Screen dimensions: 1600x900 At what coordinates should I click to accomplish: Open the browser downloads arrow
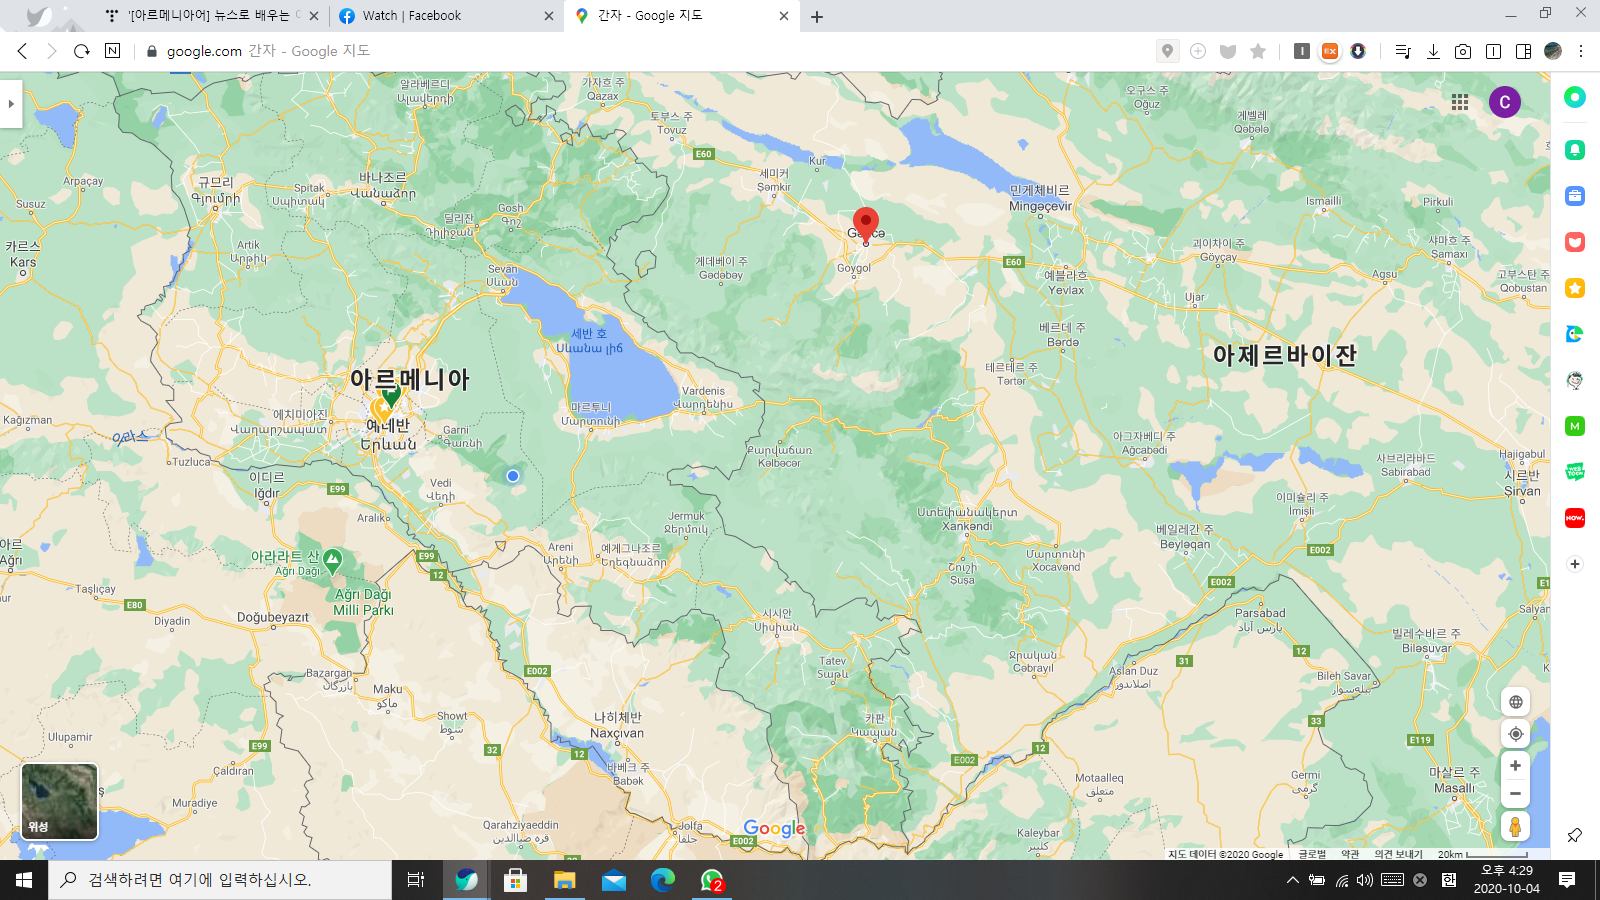(x=1433, y=51)
